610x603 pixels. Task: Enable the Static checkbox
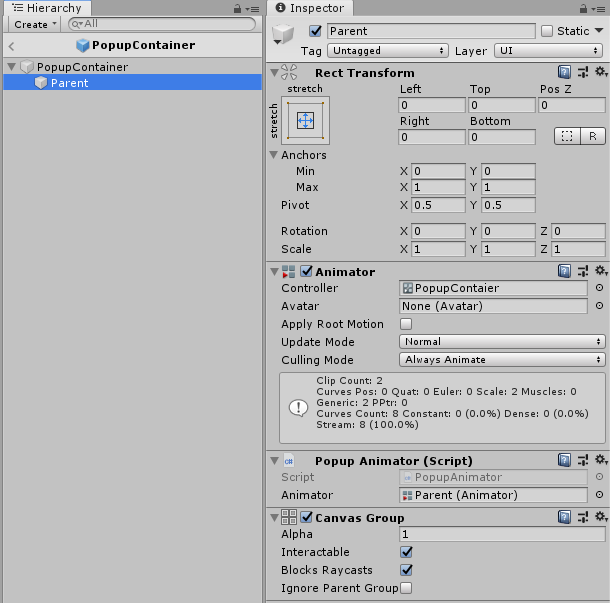click(x=547, y=31)
